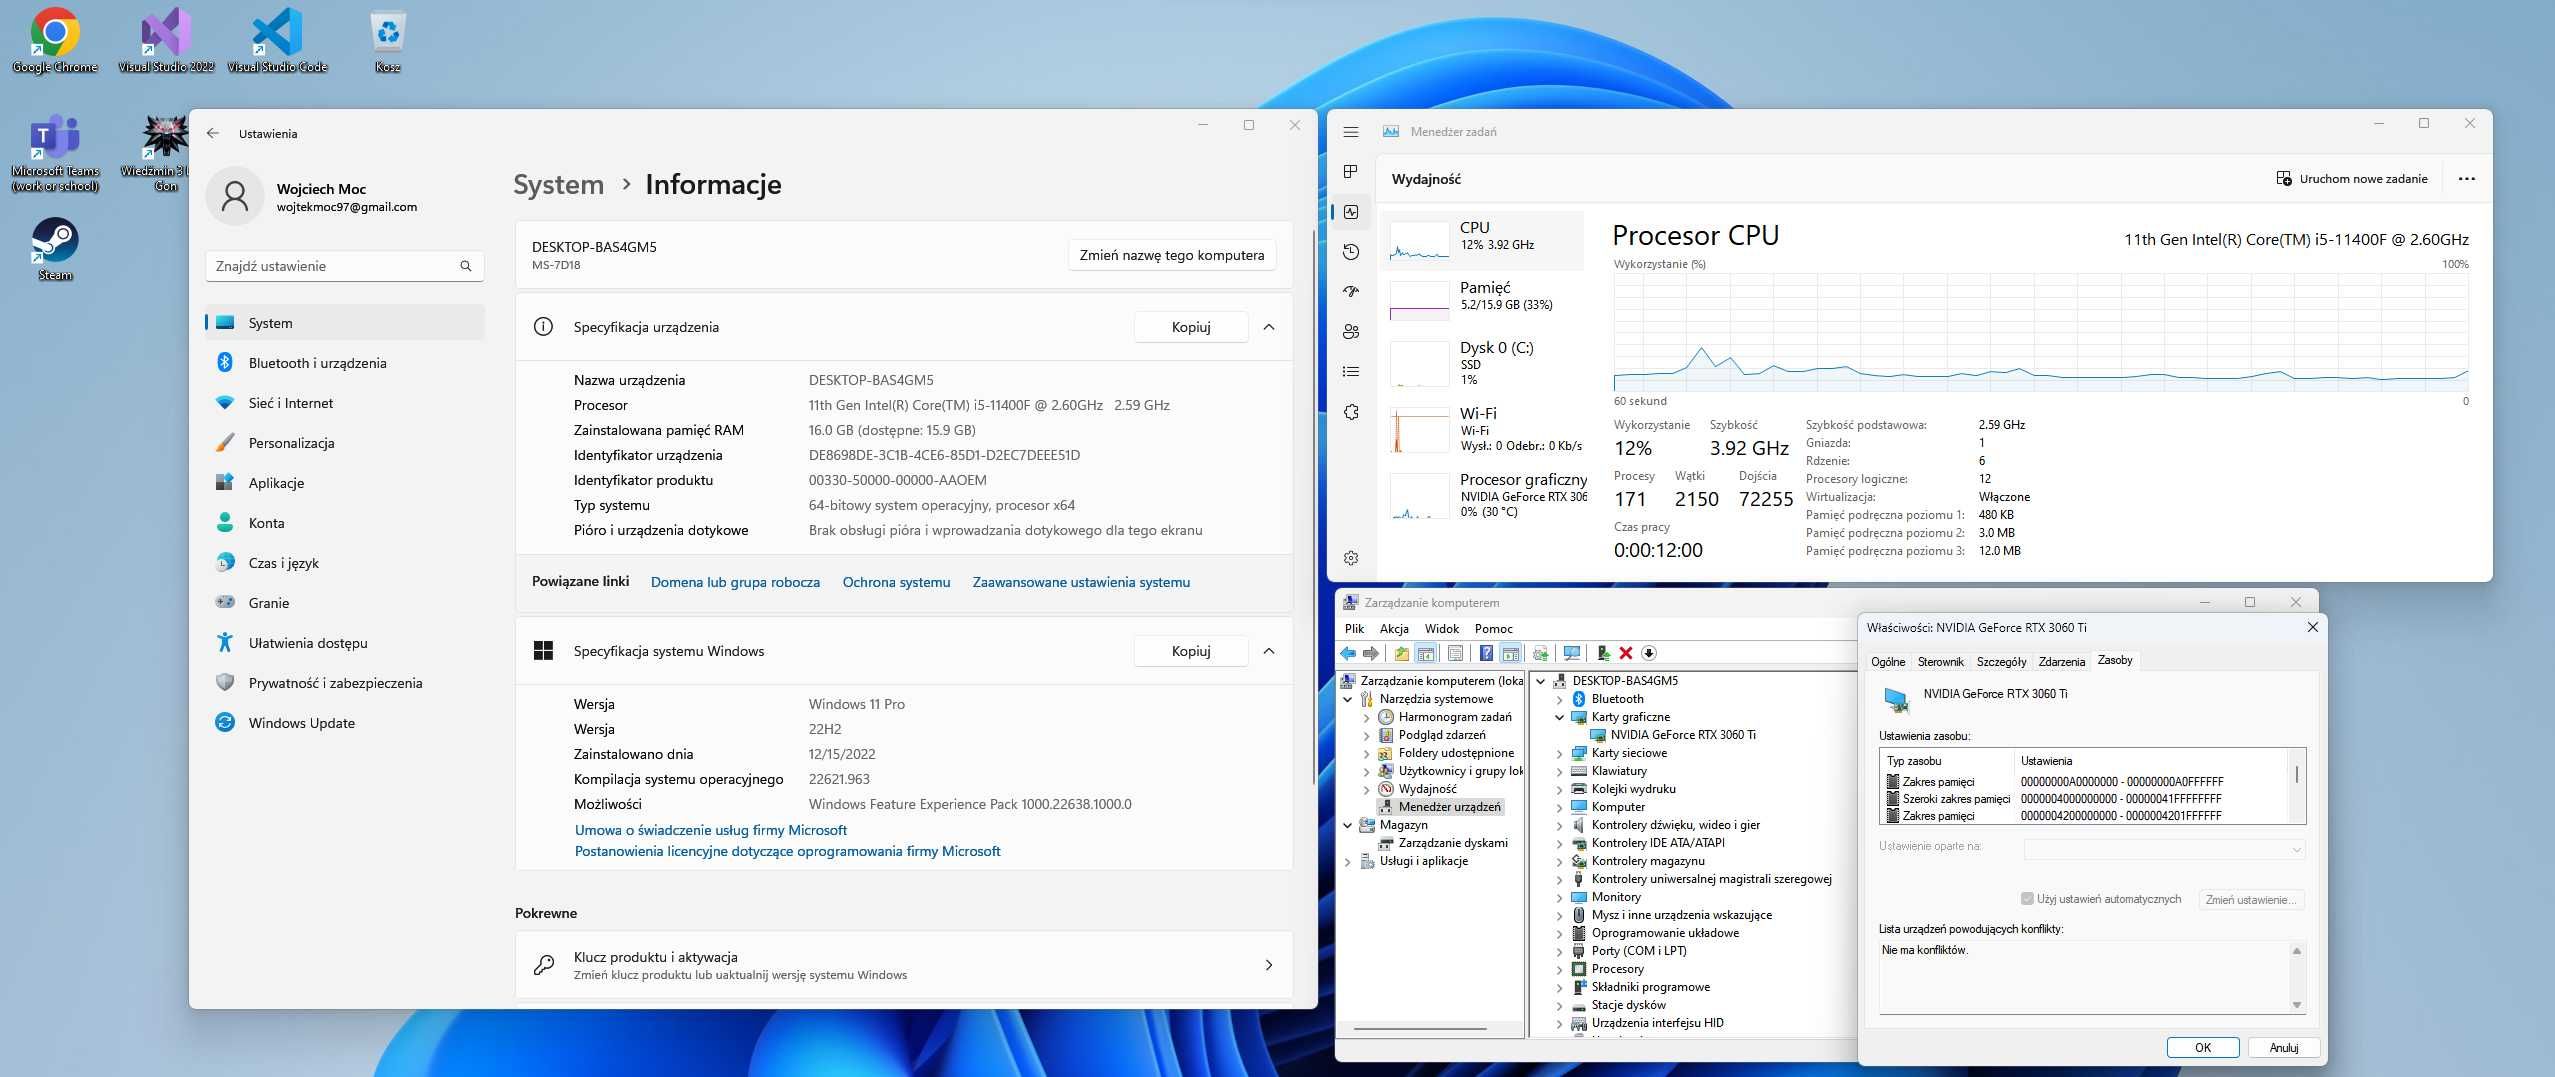Click the three-dots more options in Task Manager
Screen dimensions: 2555x1077
coord(2466,179)
